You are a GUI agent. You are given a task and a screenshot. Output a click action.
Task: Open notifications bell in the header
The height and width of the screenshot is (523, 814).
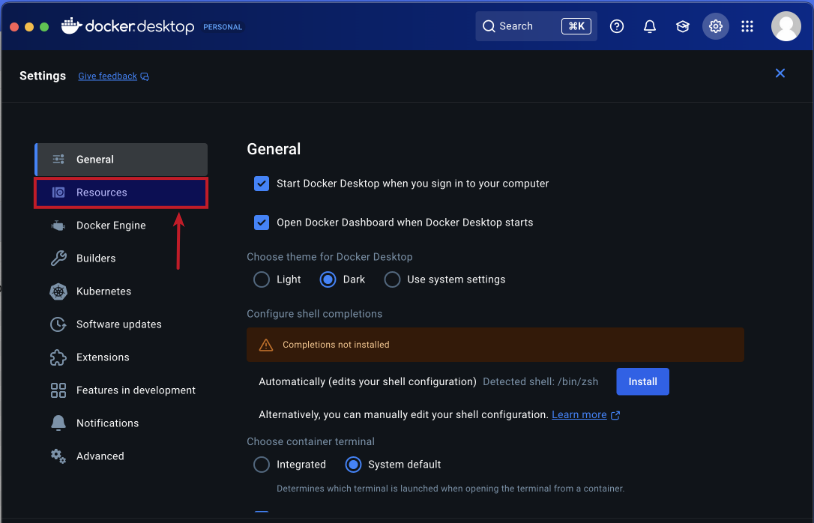coord(649,26)
